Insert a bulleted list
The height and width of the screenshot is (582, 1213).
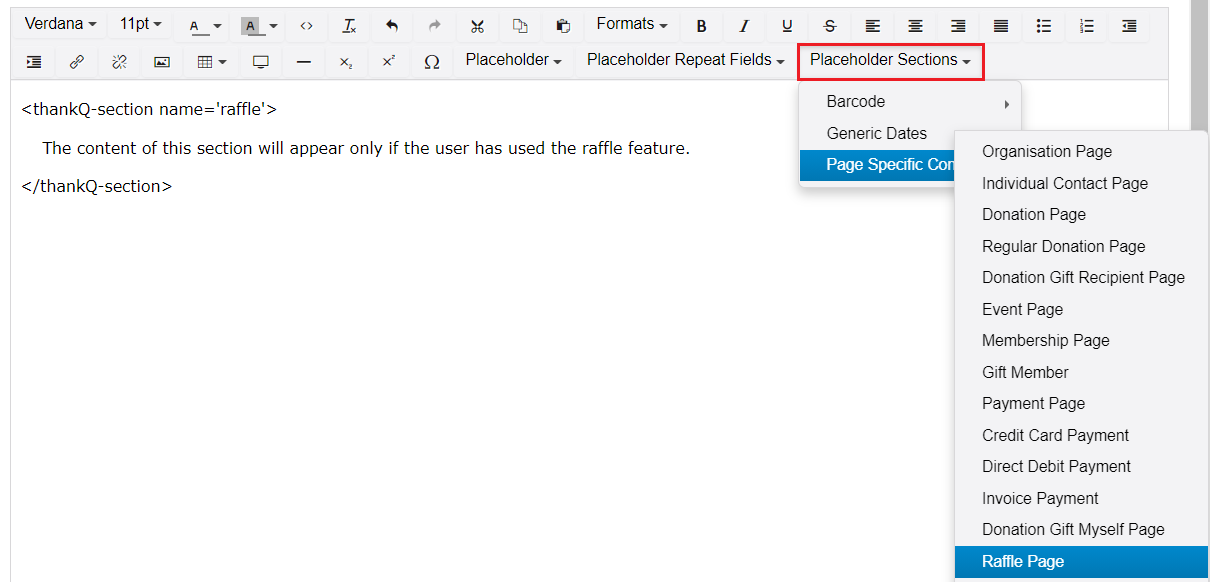(1044, 27)
